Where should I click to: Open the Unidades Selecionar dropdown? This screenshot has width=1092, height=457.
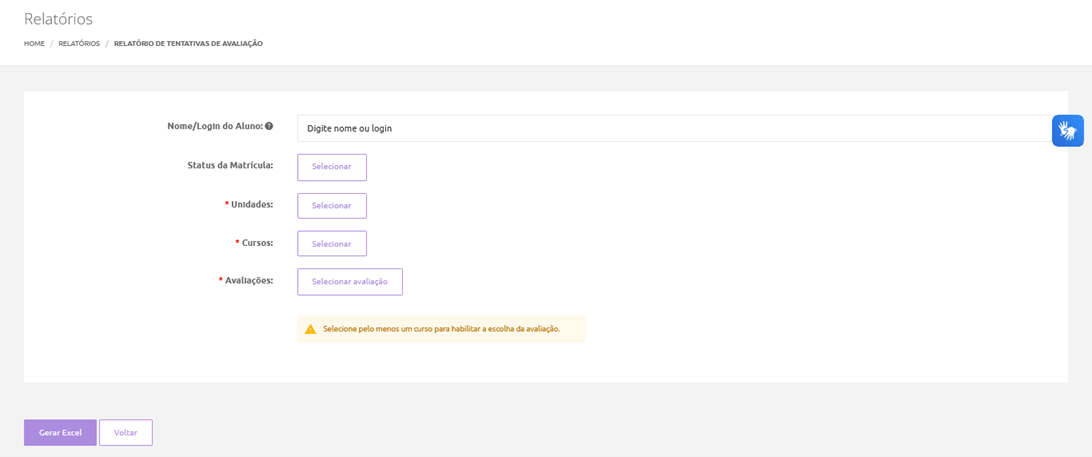332,206
